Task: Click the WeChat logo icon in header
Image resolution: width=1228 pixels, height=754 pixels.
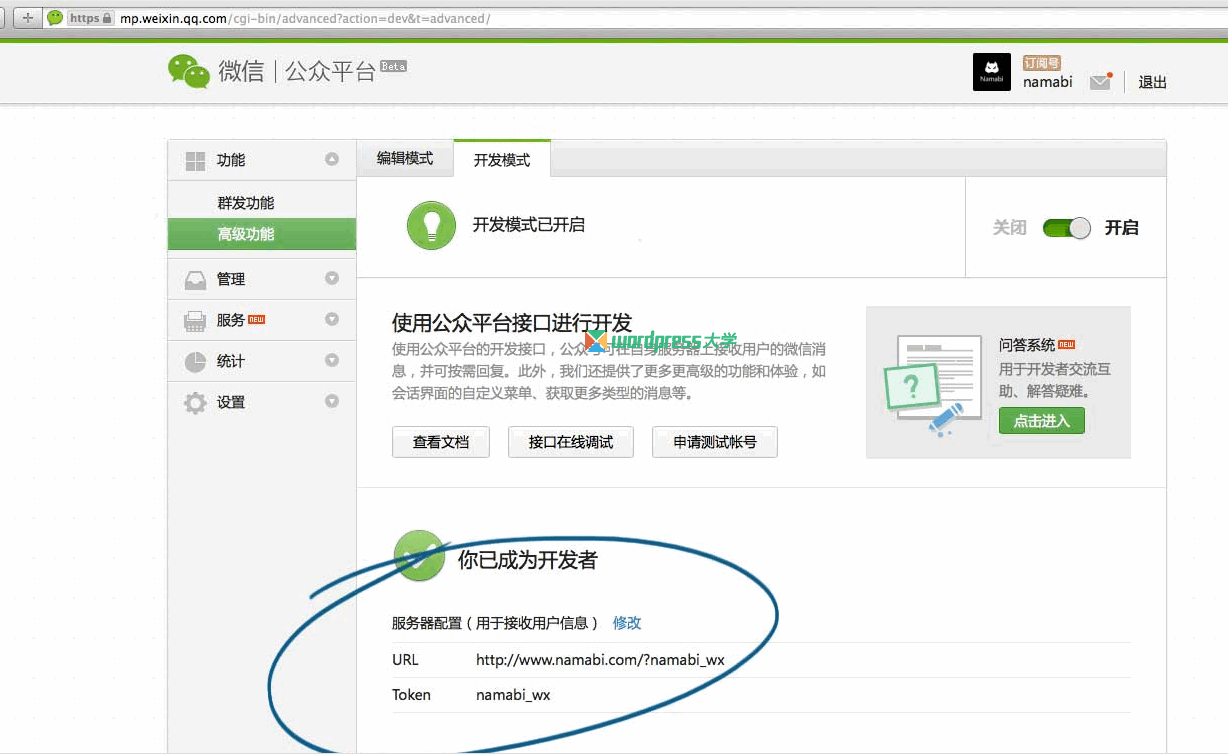Action: click(188, 71)
